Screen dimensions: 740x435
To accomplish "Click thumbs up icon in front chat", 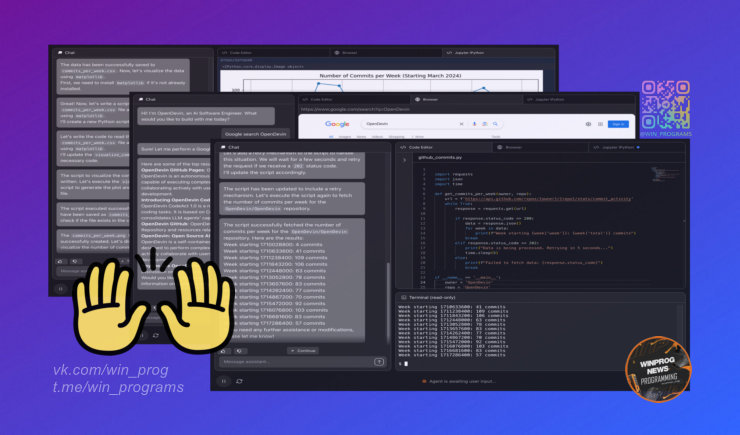I will point(224,351).
